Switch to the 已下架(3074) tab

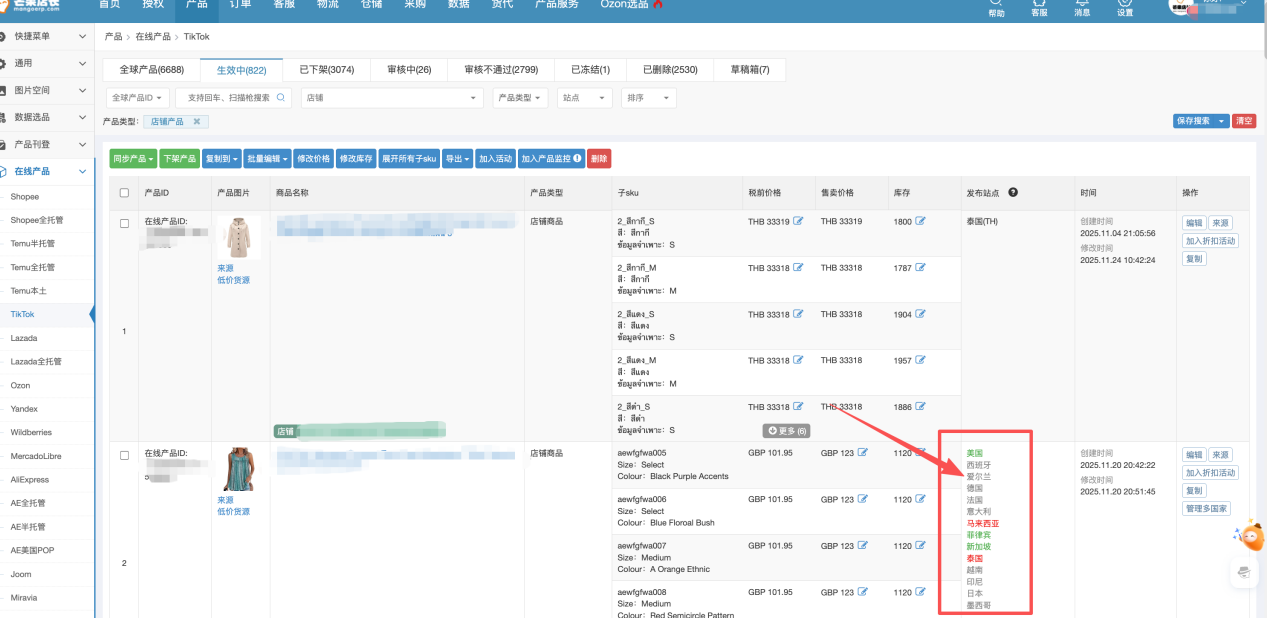click(x=327, y=70)
